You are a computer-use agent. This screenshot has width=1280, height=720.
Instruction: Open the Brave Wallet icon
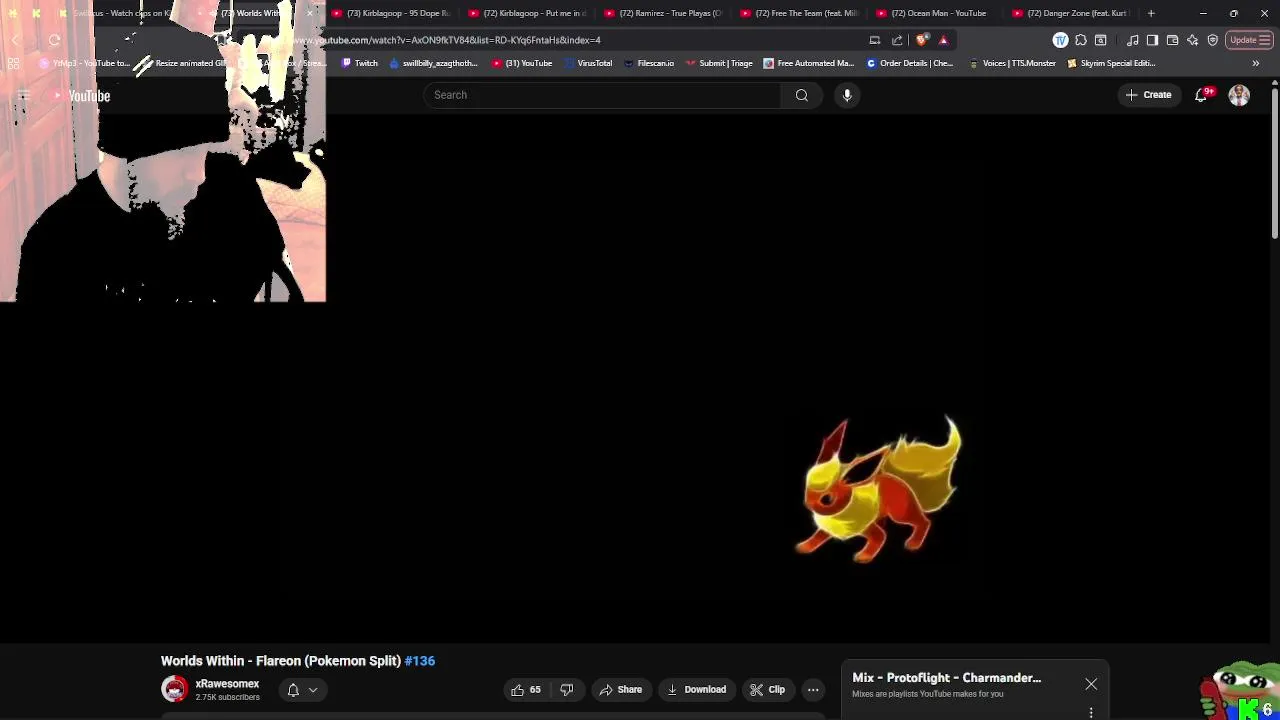click(1172, 40)
